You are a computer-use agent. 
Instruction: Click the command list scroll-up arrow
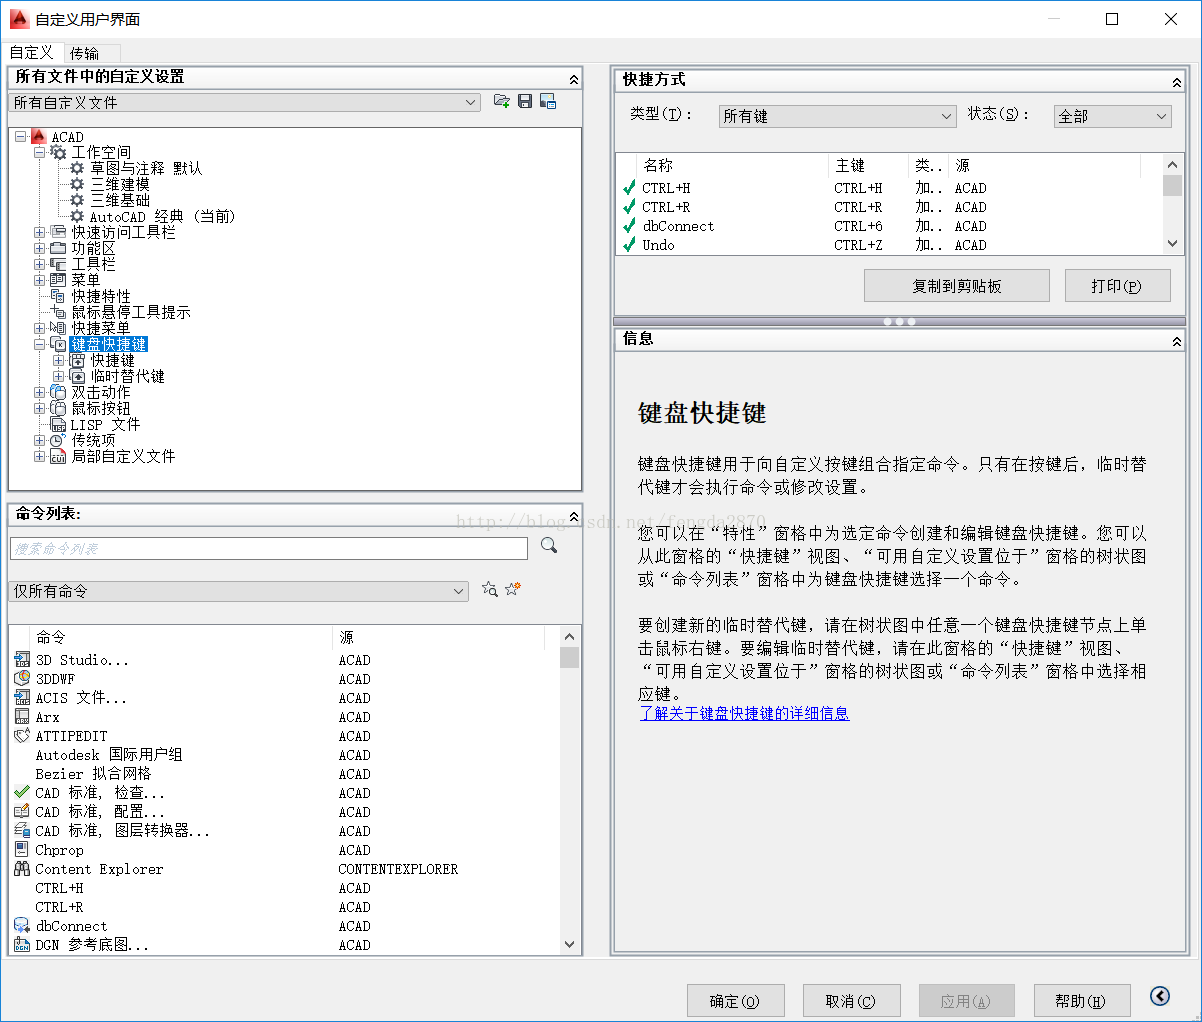pos(570,637)
